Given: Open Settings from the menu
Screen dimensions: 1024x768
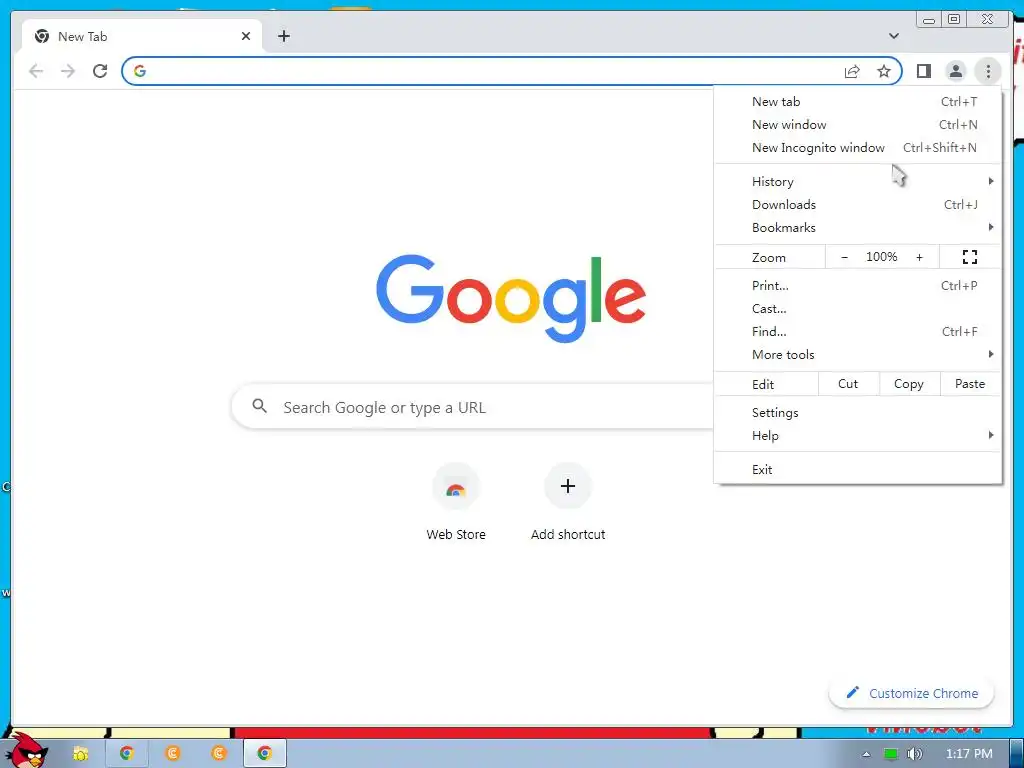Looking at the screenshot, I should (857, 413).
